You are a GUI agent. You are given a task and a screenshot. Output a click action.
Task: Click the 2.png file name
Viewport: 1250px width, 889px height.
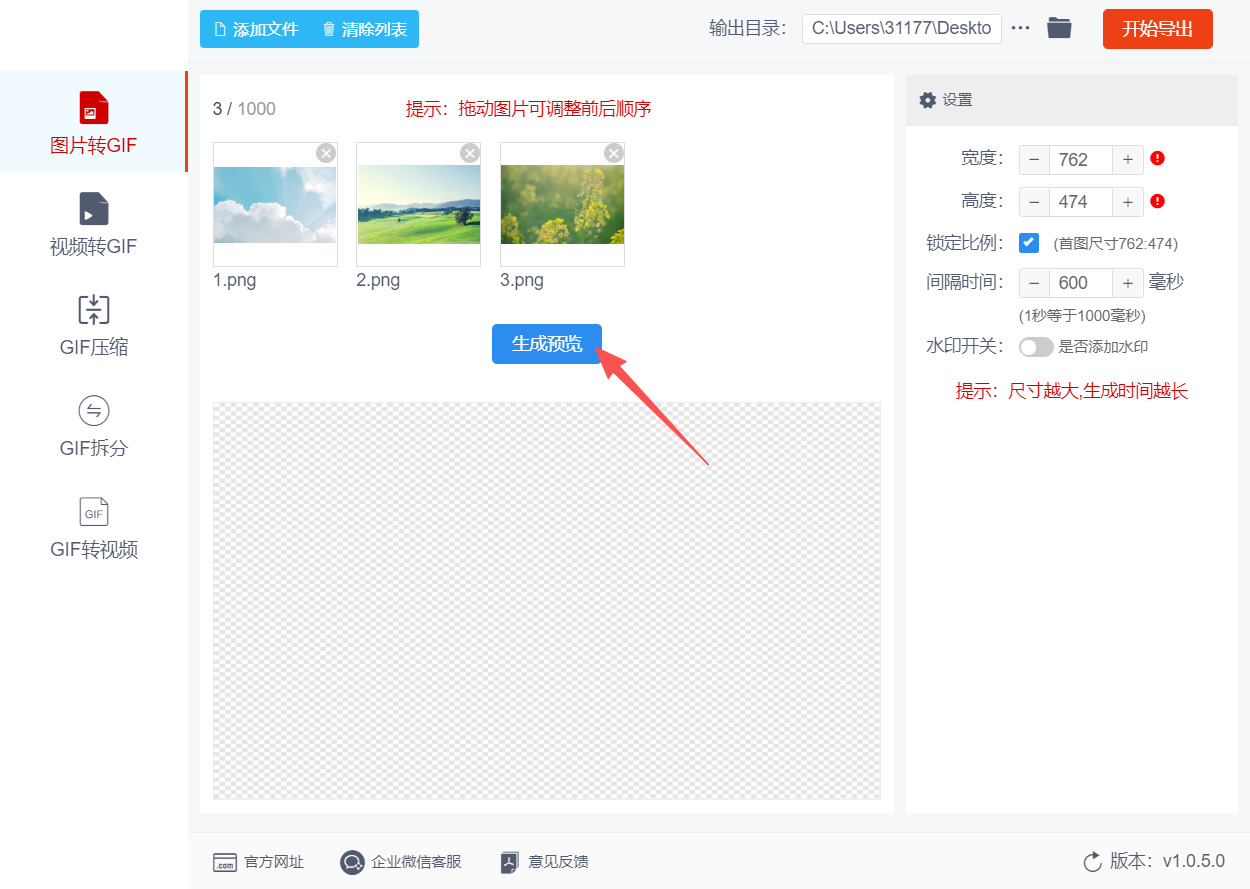click(x=378, y=280)
